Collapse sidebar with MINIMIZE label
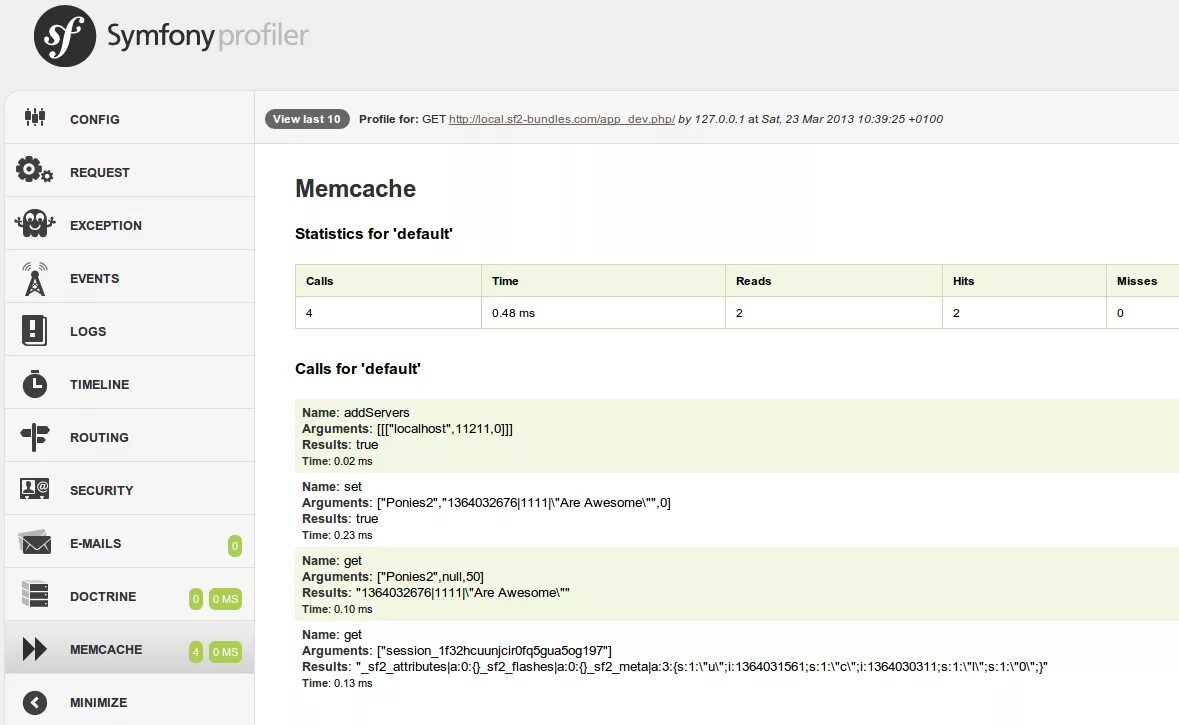The width and height of the screenshot is (1179, 725). click(99, 702)
